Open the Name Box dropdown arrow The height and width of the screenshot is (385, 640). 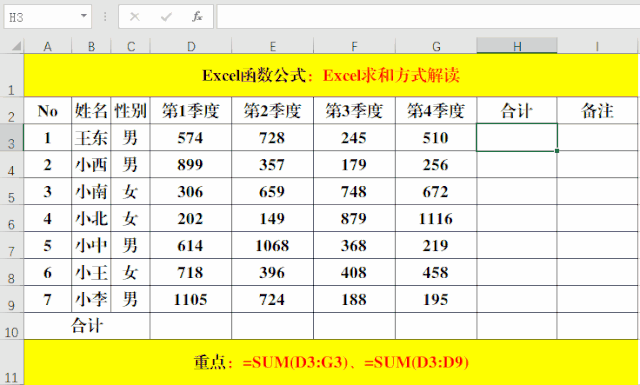click(84, 16)
